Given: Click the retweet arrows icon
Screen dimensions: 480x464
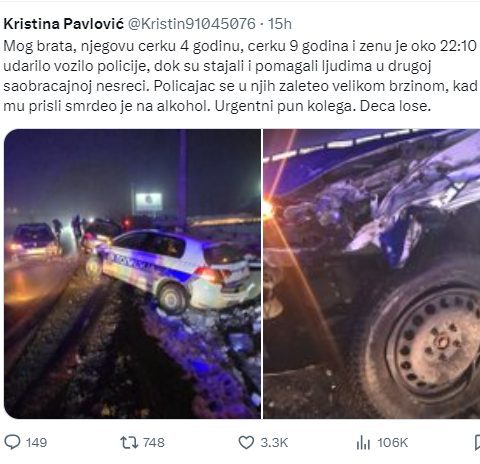Looking at the screenshot, I should (129, 443).
